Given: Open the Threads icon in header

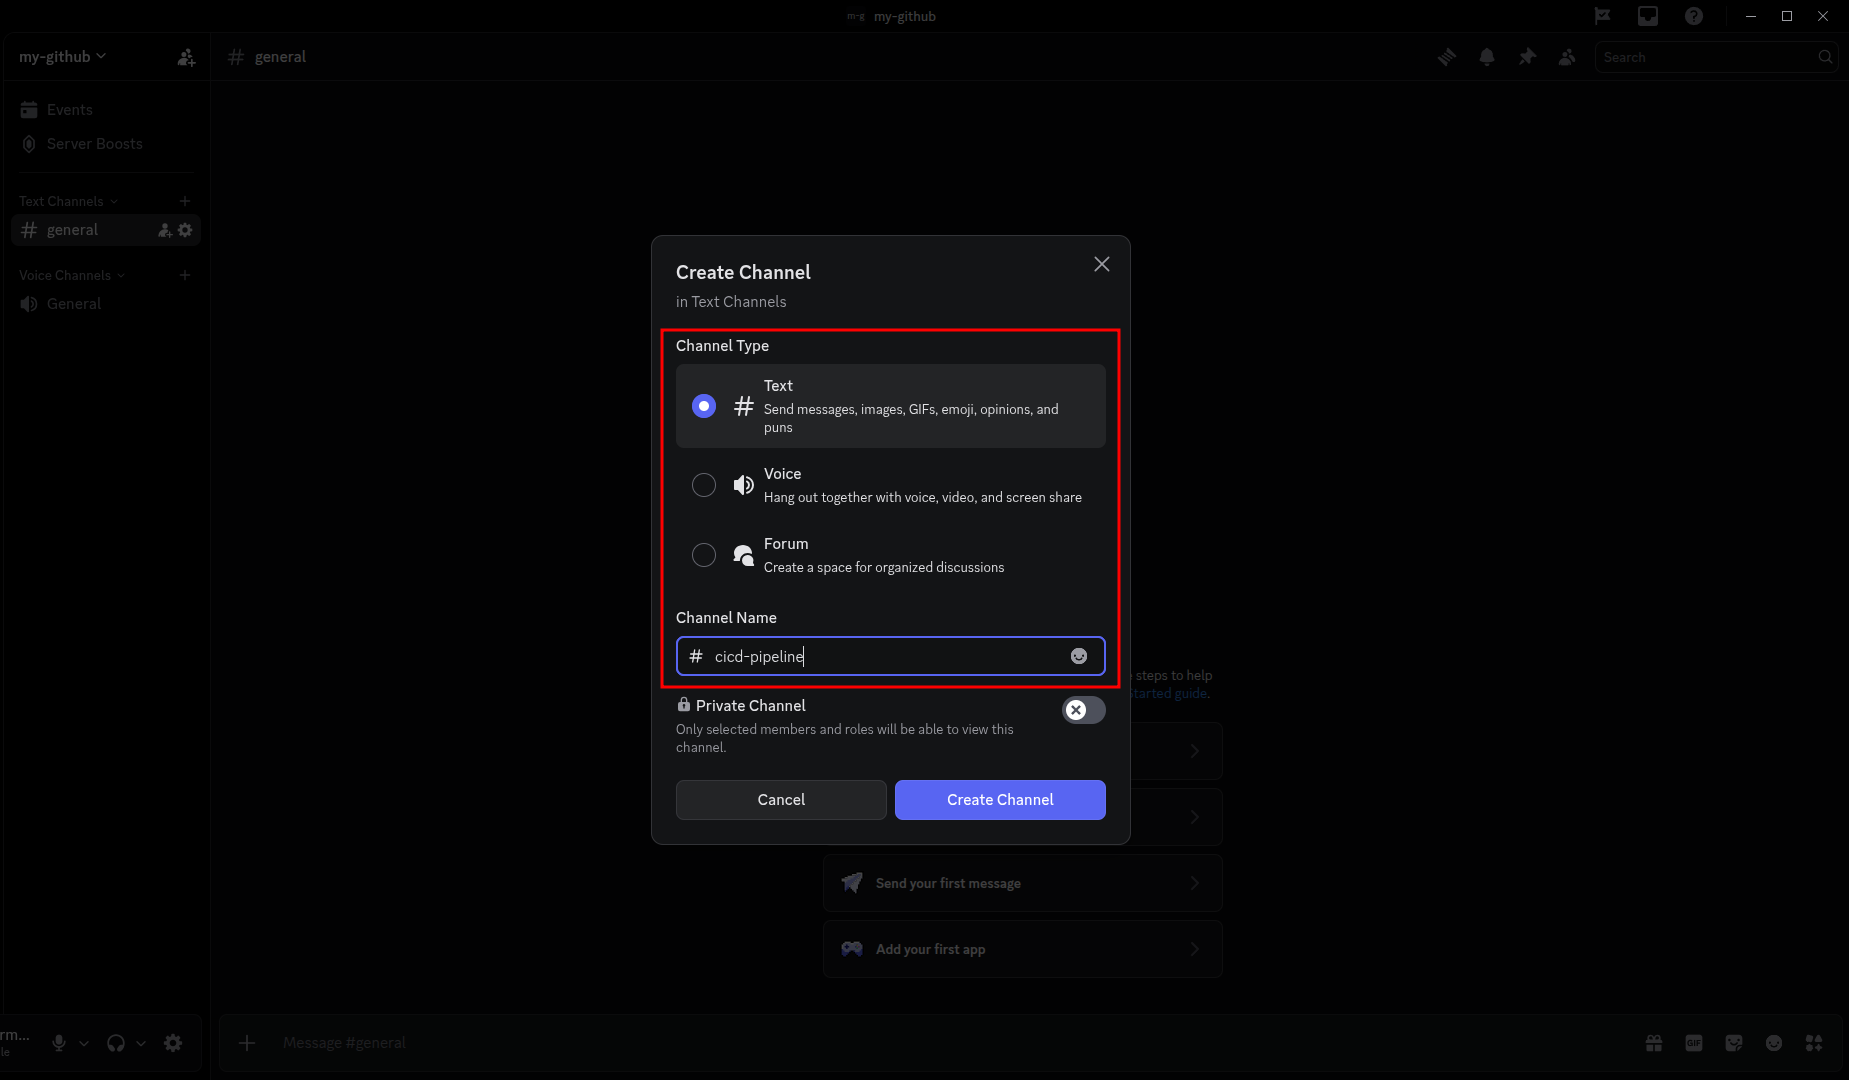Looking at the screenshot, I should click(1447, 57).
